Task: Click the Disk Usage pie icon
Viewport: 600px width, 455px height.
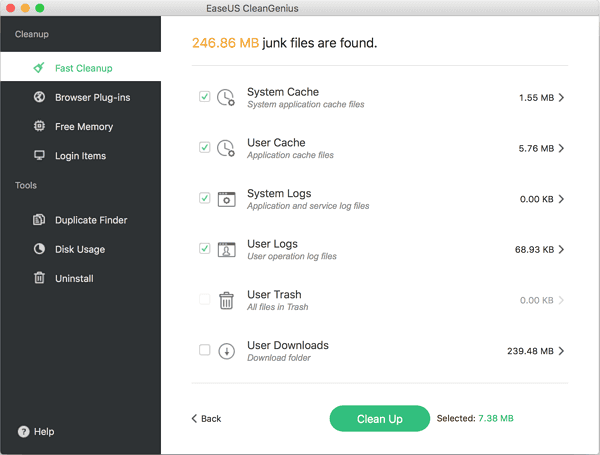Action: (x=39, y=249)
